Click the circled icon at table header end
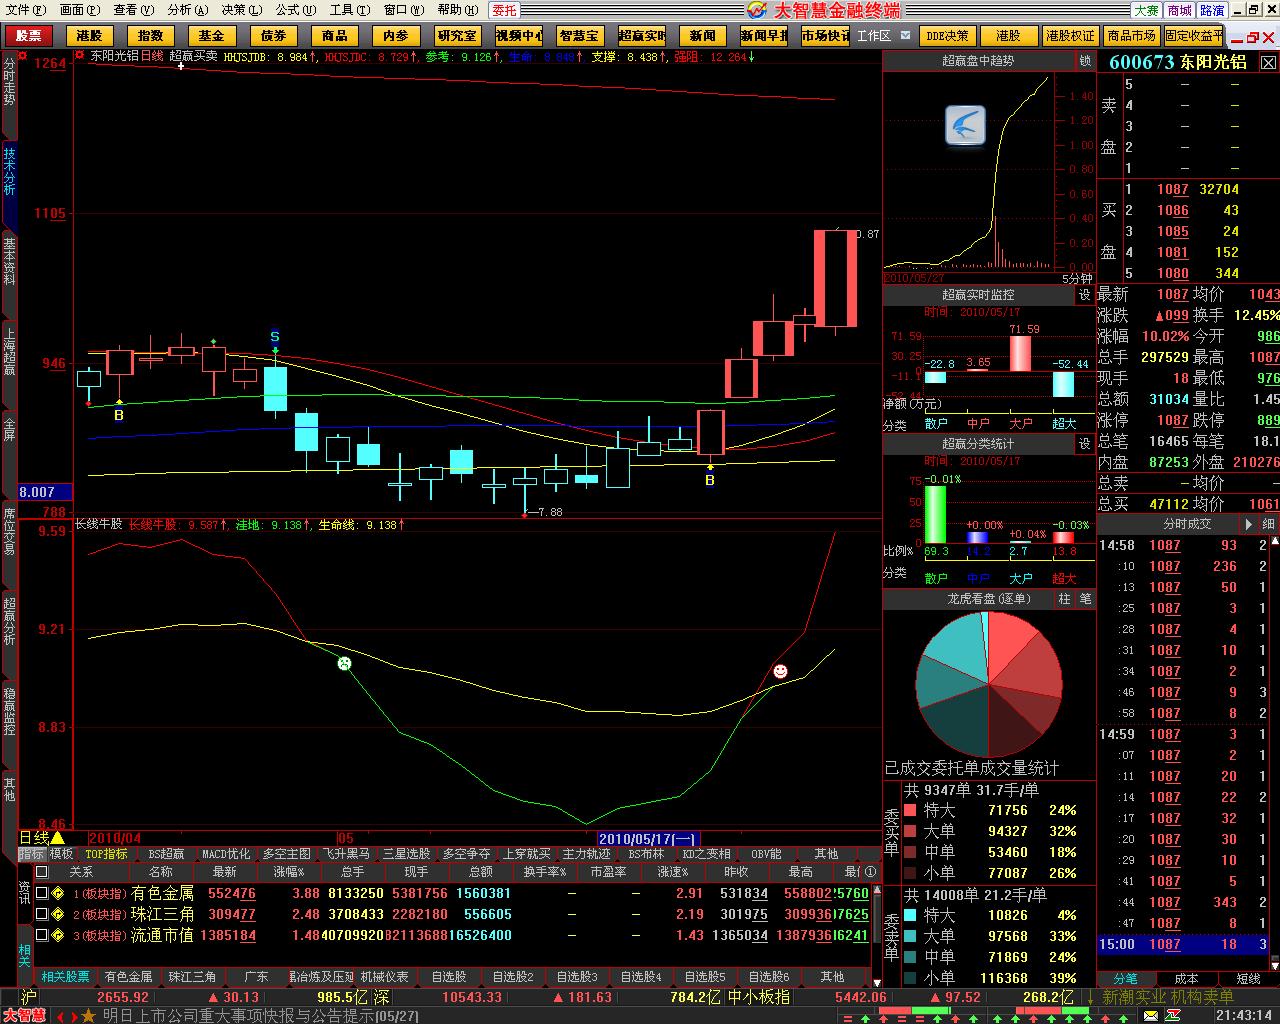1280x1024 pixels. pos(870,872)
